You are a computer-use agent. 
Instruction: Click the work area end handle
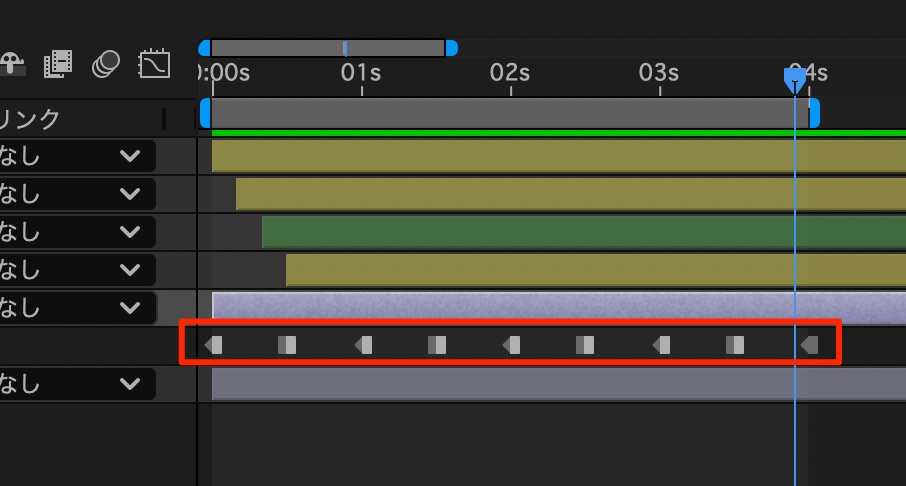coord(814,113)
